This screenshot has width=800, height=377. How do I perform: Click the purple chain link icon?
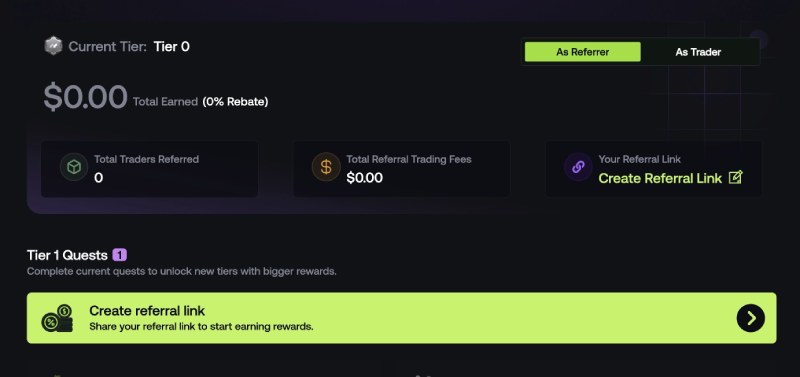(578, 167)
